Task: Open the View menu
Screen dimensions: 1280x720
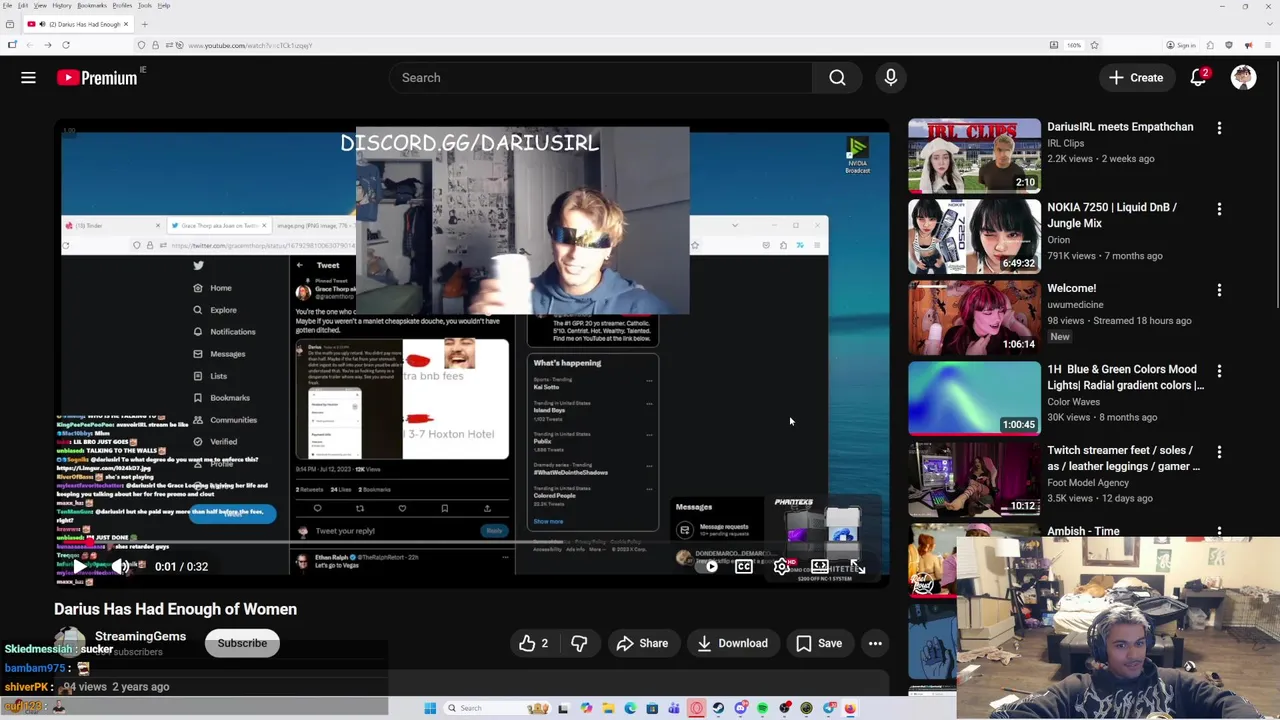Action: [40, 5]
